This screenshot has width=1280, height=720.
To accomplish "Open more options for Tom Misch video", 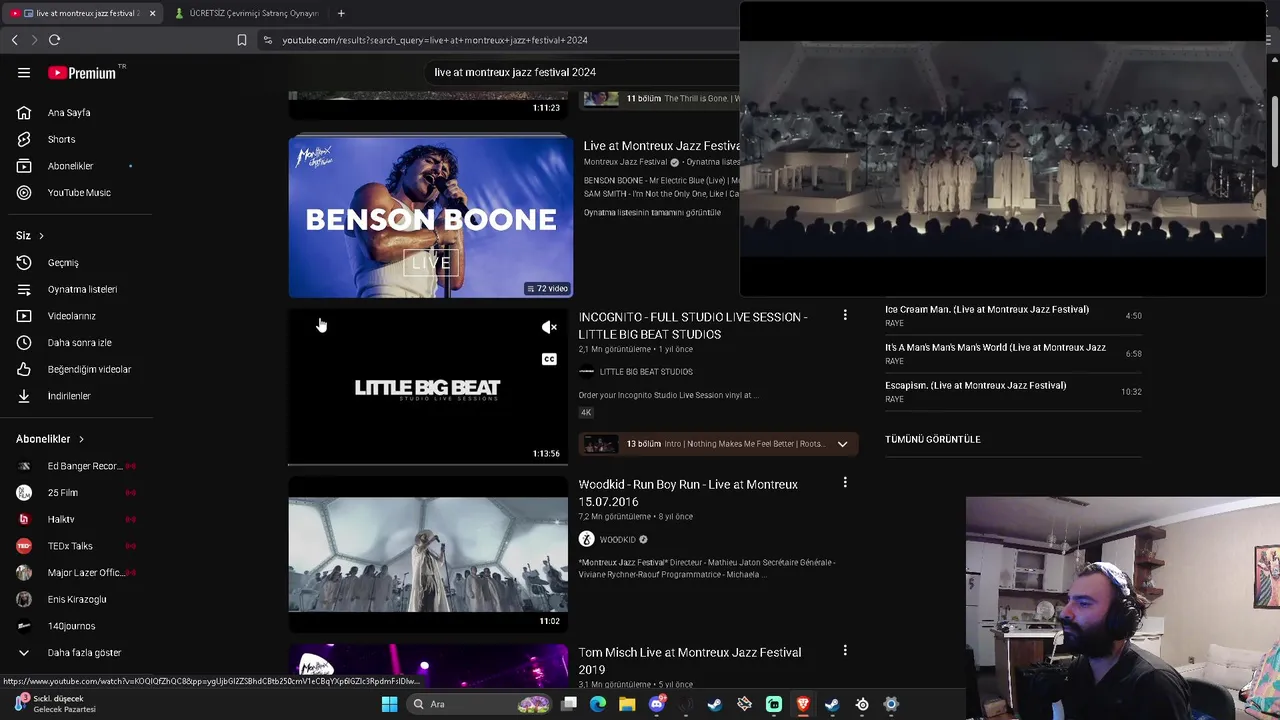I will pos(845,650).
